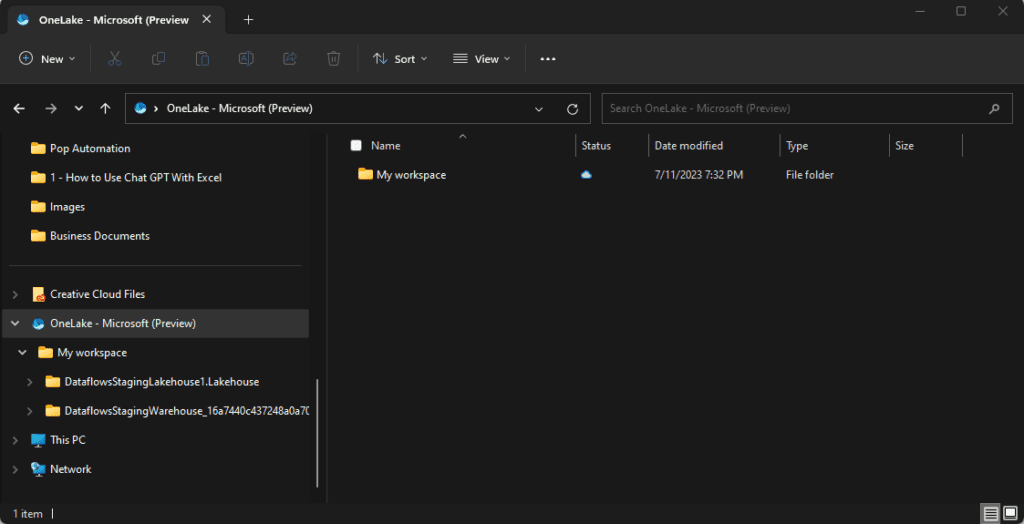The image size is (1024, 524).
Task: Refresh the OneLake folder view
Action: click(x=572, y=109)
